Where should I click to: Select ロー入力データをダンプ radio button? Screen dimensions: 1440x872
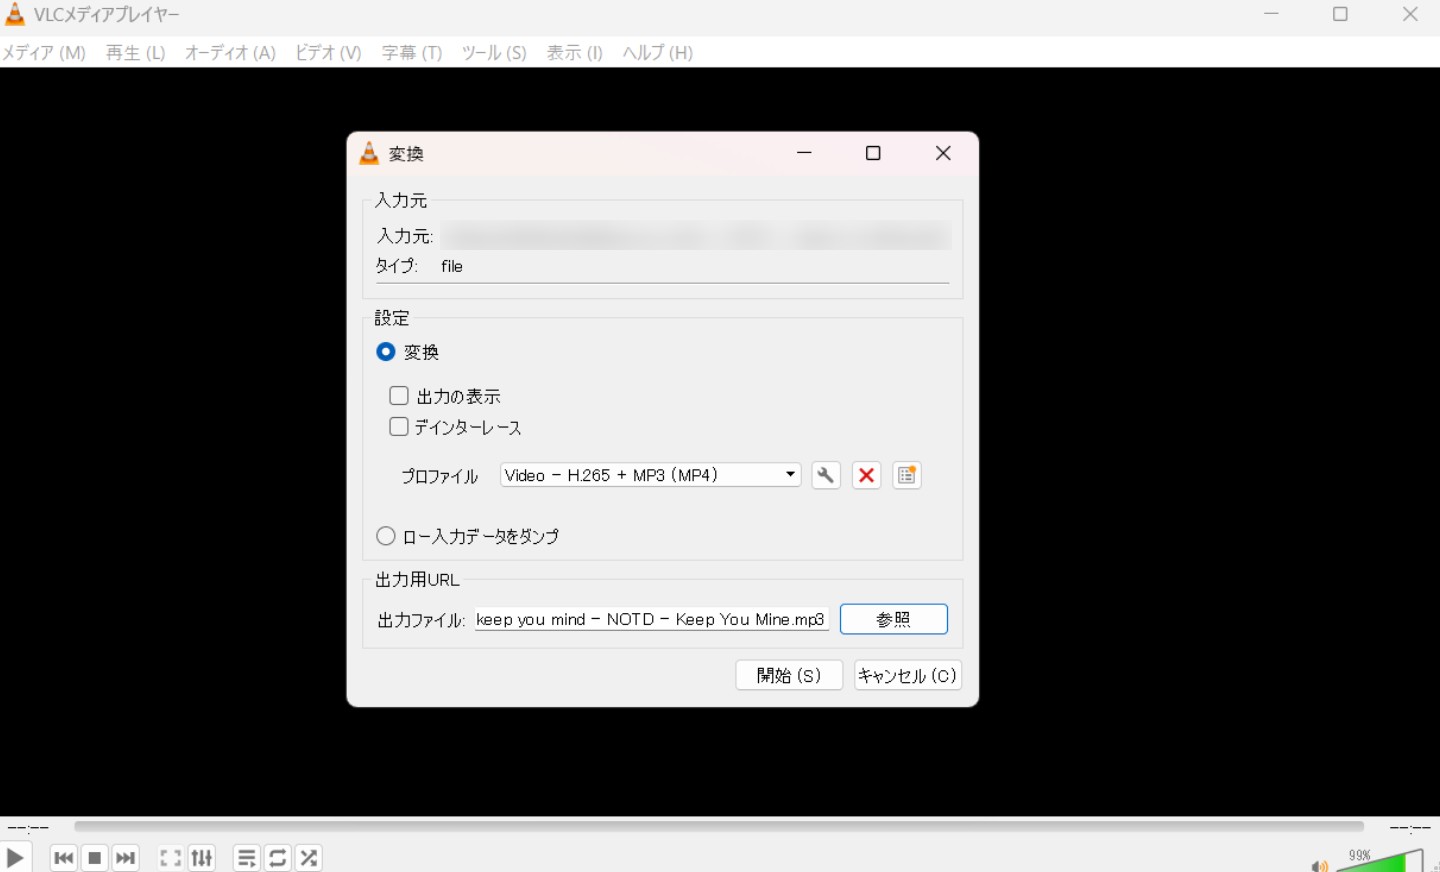pyautogui.click(x=386, y=536)
